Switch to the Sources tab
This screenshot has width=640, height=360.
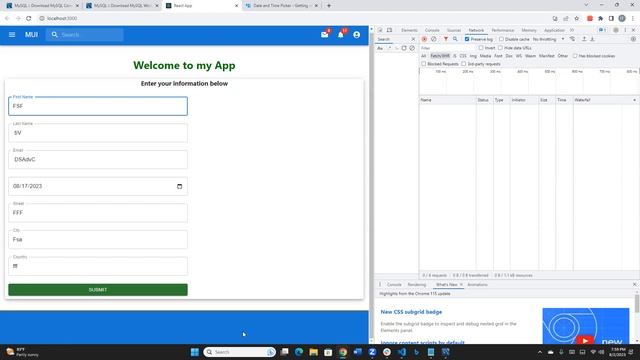tap(453, 30)
